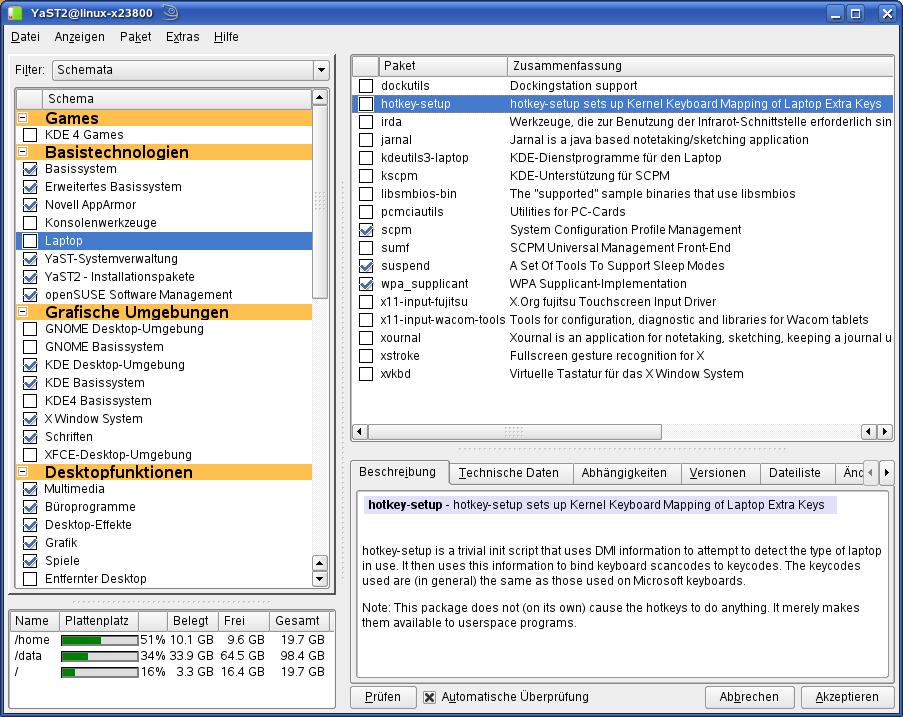Click the schema list scroll-up arrow at top

click(x=320, y=98)
